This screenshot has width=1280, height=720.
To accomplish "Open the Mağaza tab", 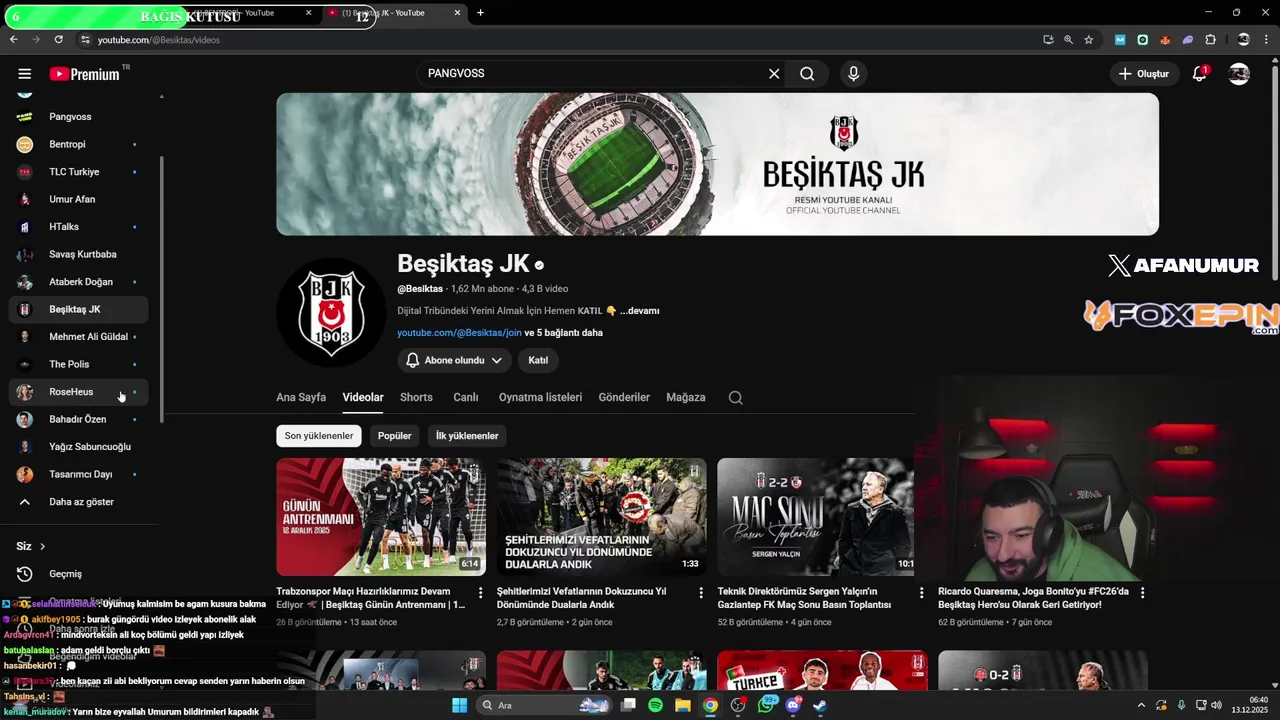I will tap(686, 398).
